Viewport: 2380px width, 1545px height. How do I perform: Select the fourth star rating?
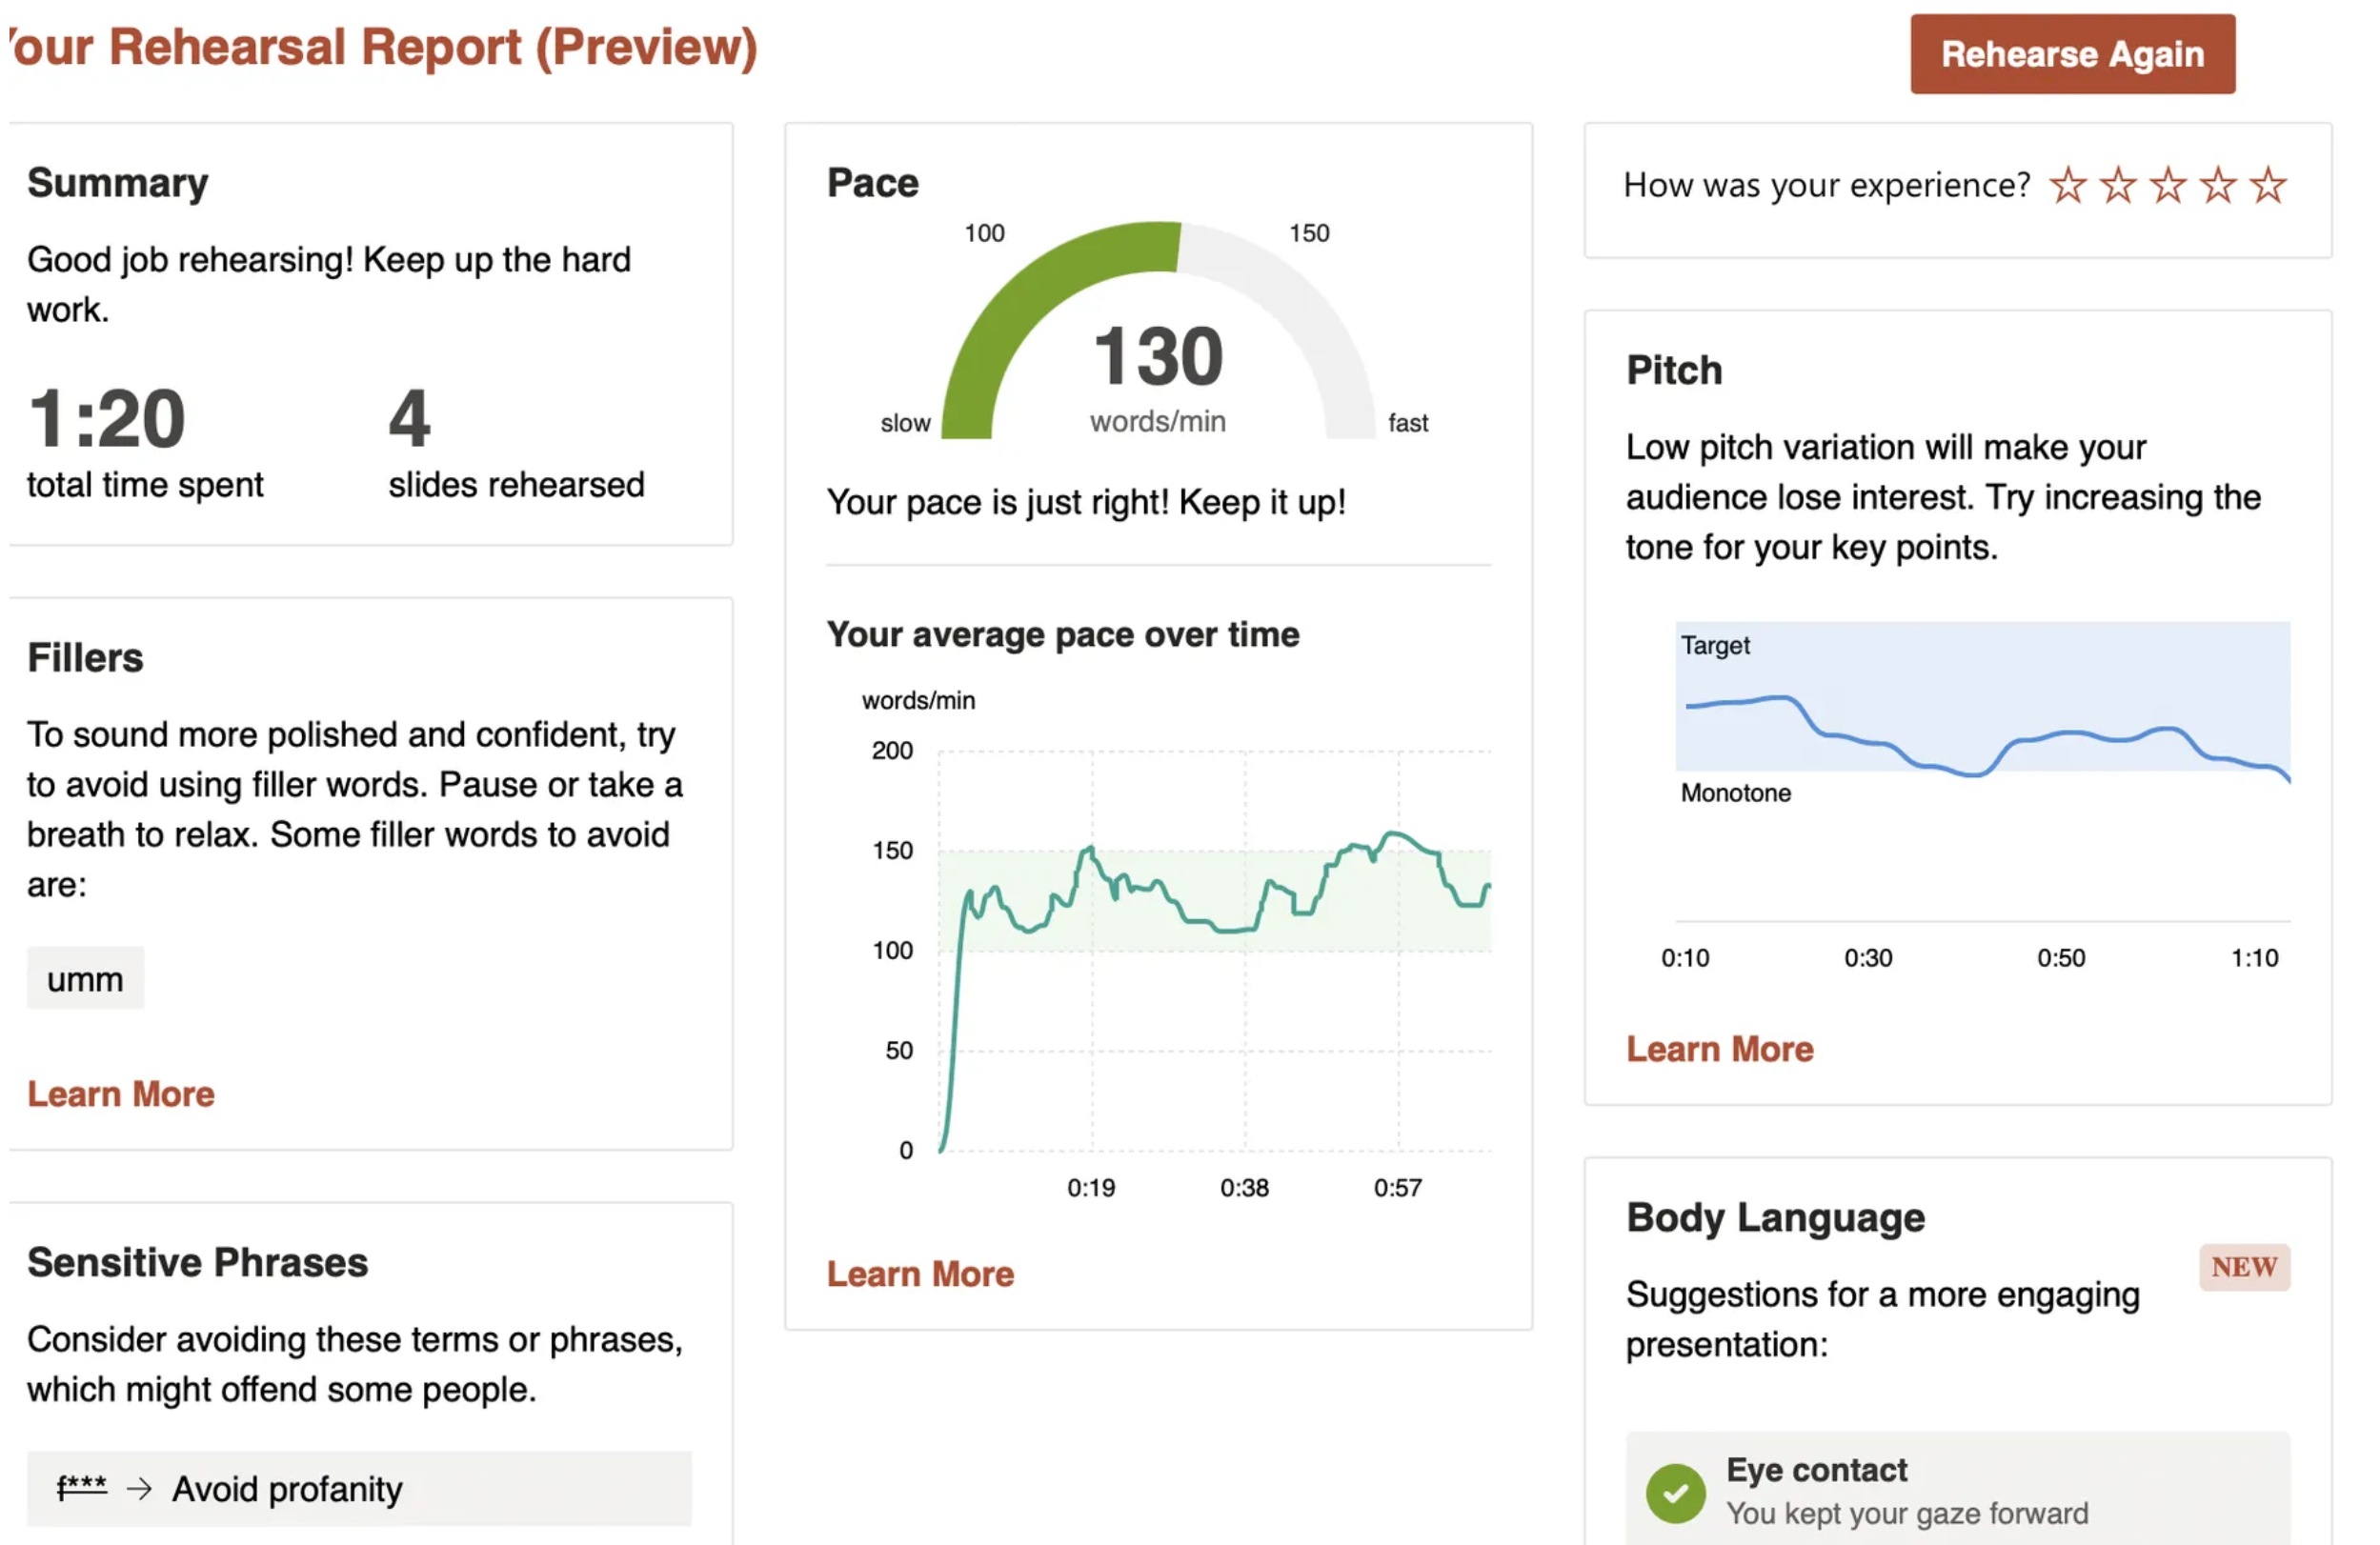point(2218,186)
